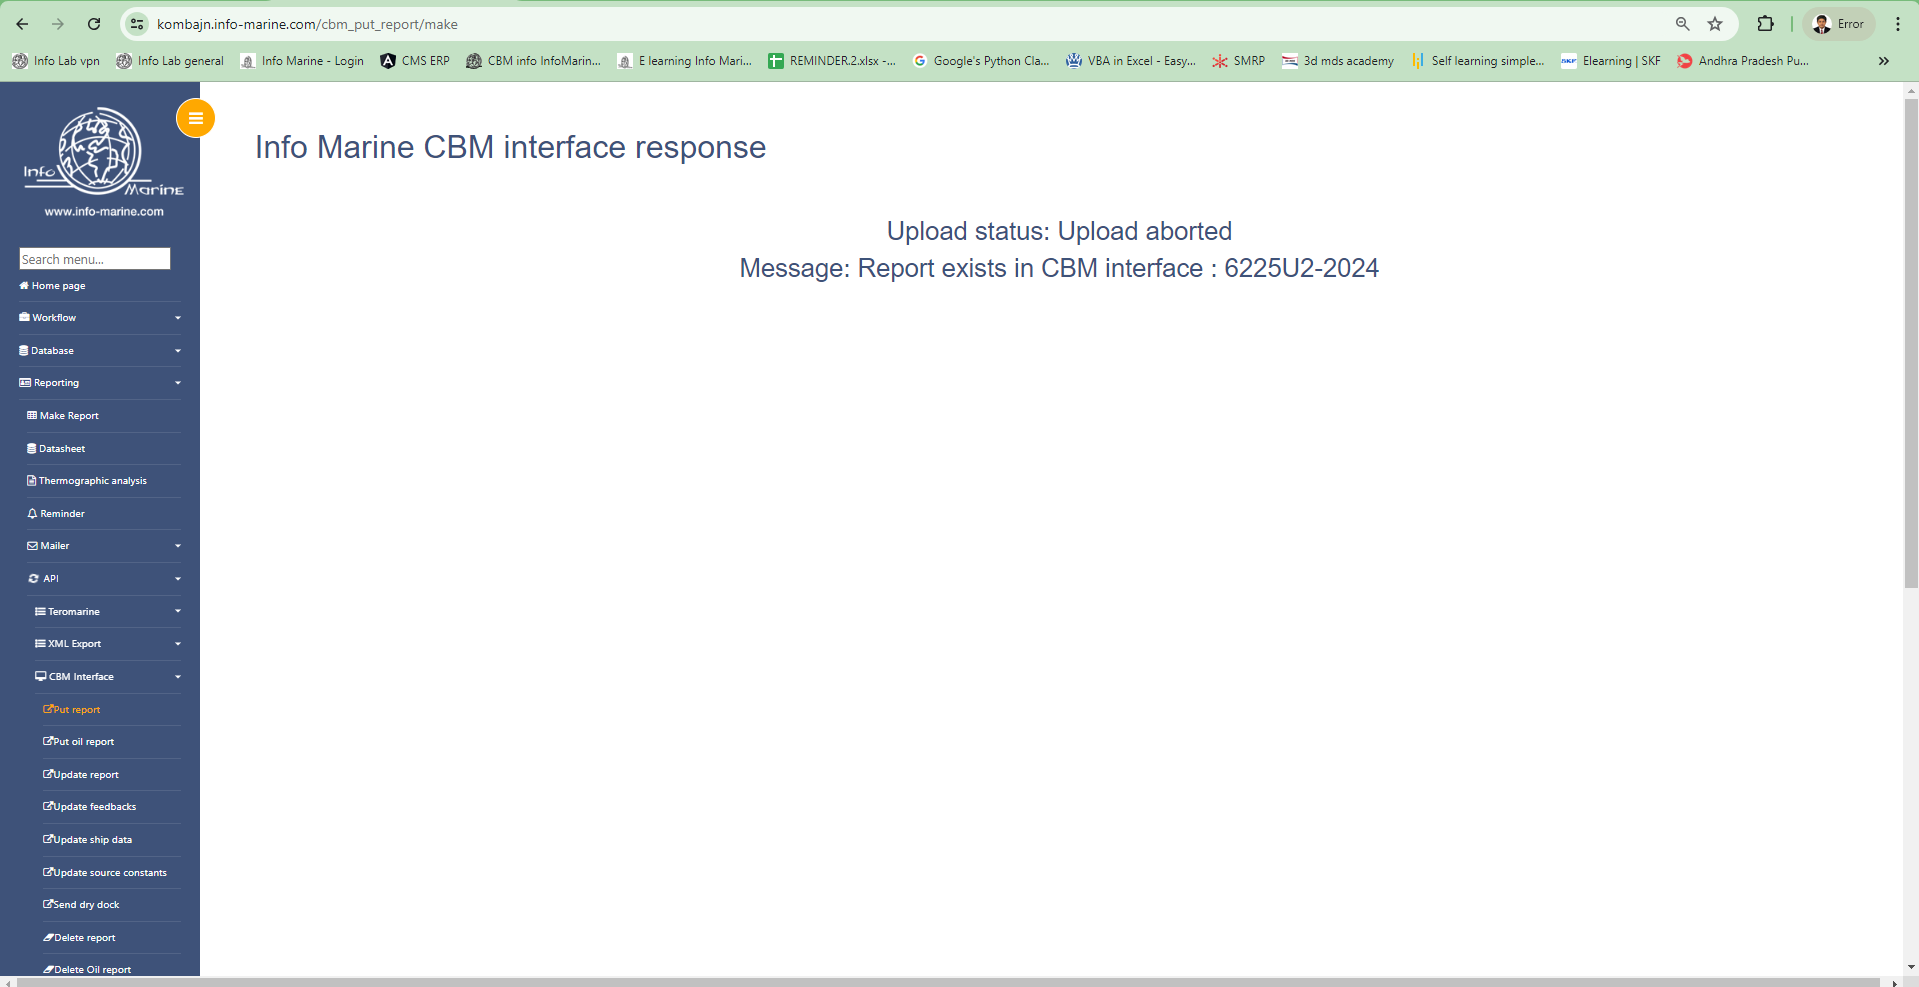Click the Info Marine globe logo
The width and height of the screenshot is (1919, 987).
[100, 153]
